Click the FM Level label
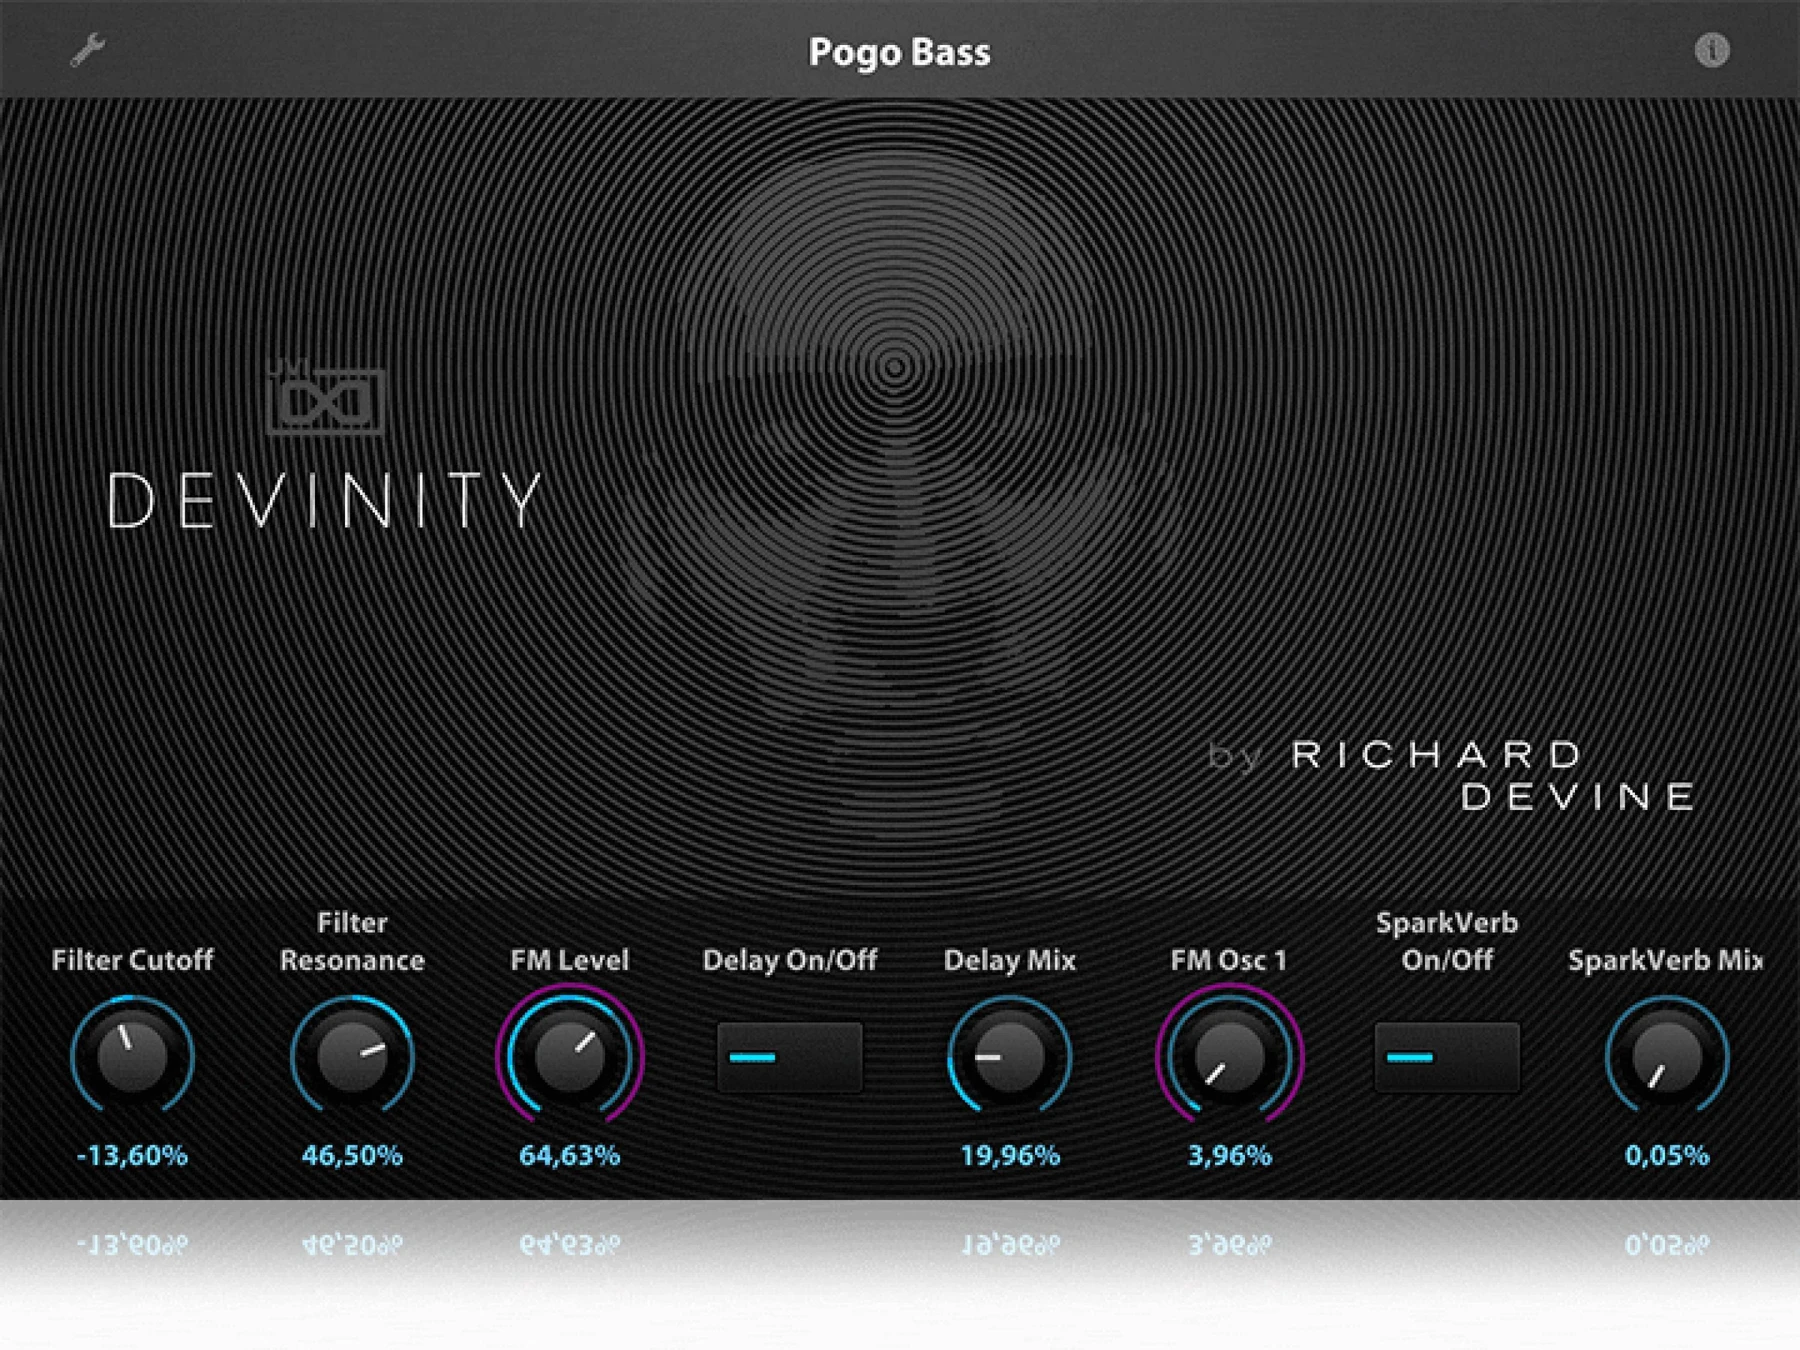Screen dimensions: 1800x1350 tap(570, 960)
